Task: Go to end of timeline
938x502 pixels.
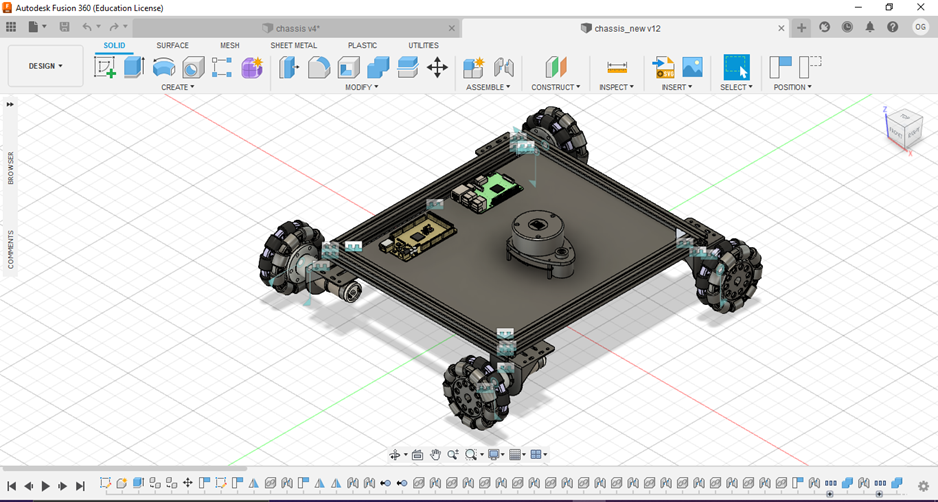Action: [x=80, y=486]
